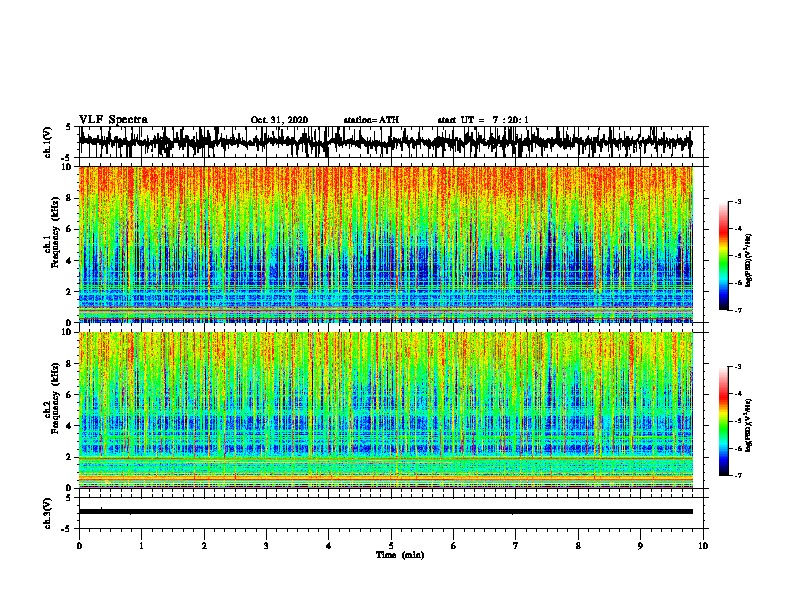The width and height of the screenshot is (792, 612).
Task: Click the -3 label on ch.1 colorbar
Action: pyautogui.click(x=737, y=202)
